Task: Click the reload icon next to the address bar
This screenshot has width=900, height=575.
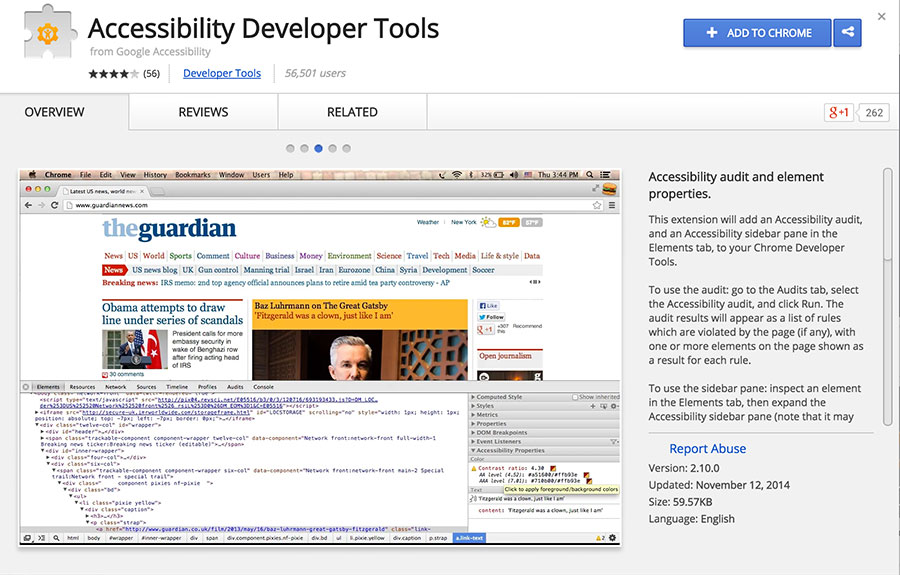Action: click(x=55, y=205)
